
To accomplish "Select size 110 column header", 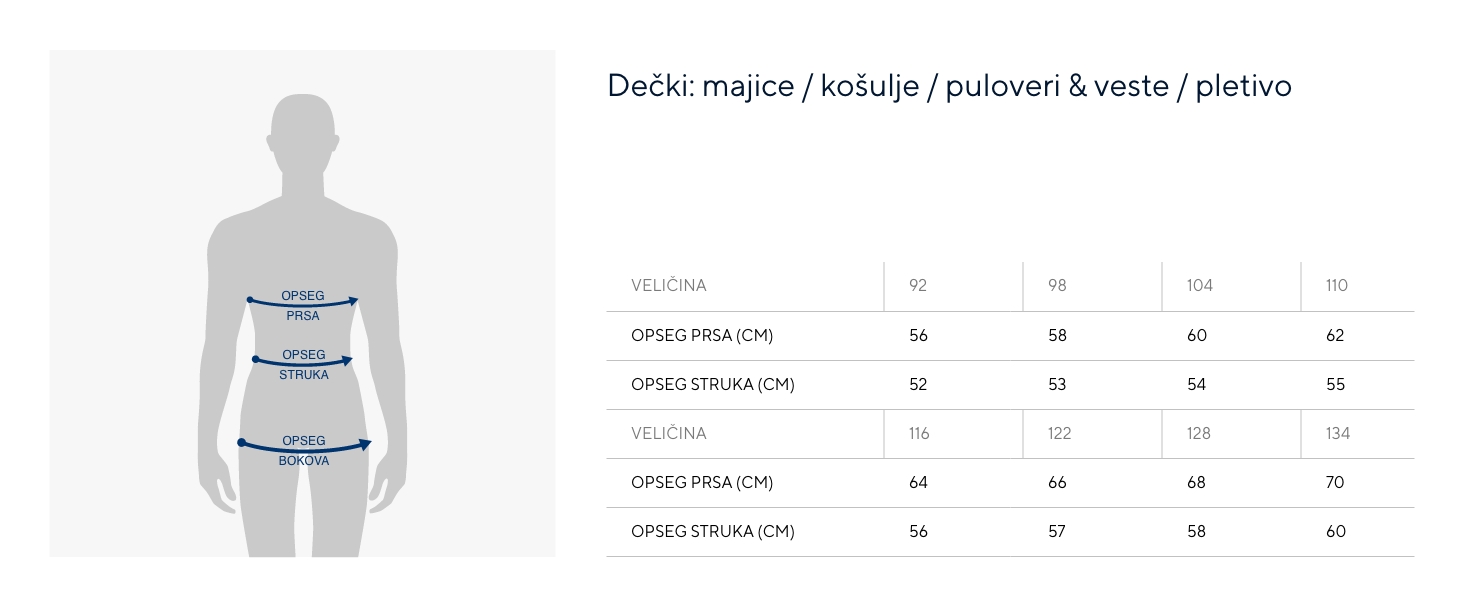I will [1336, 286].
